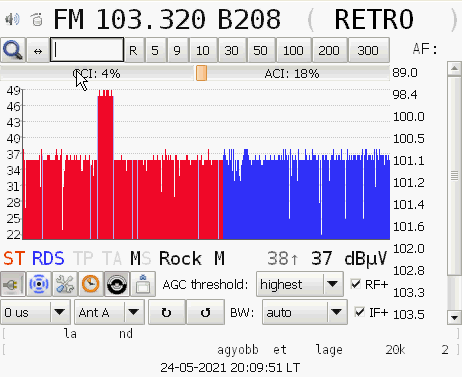Click the AF list scroll down arrow
The height and width of the screenshot is (377, 462).
[x=454, y=317]
